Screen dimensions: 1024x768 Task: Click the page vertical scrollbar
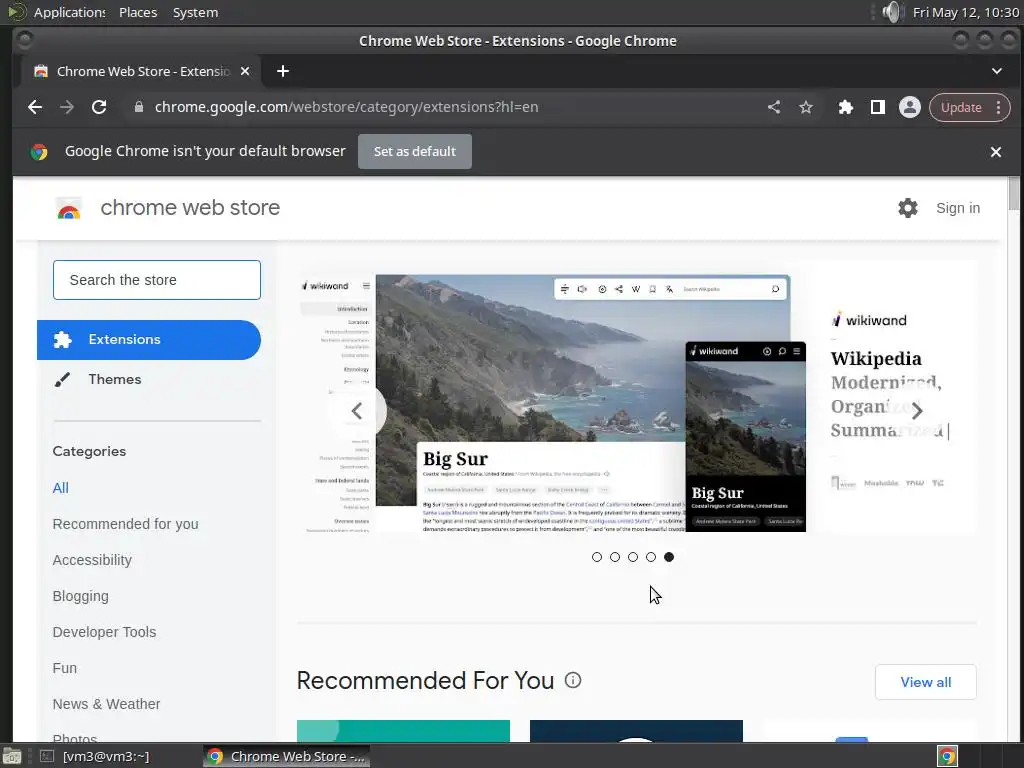click(x=1014, y=193)
